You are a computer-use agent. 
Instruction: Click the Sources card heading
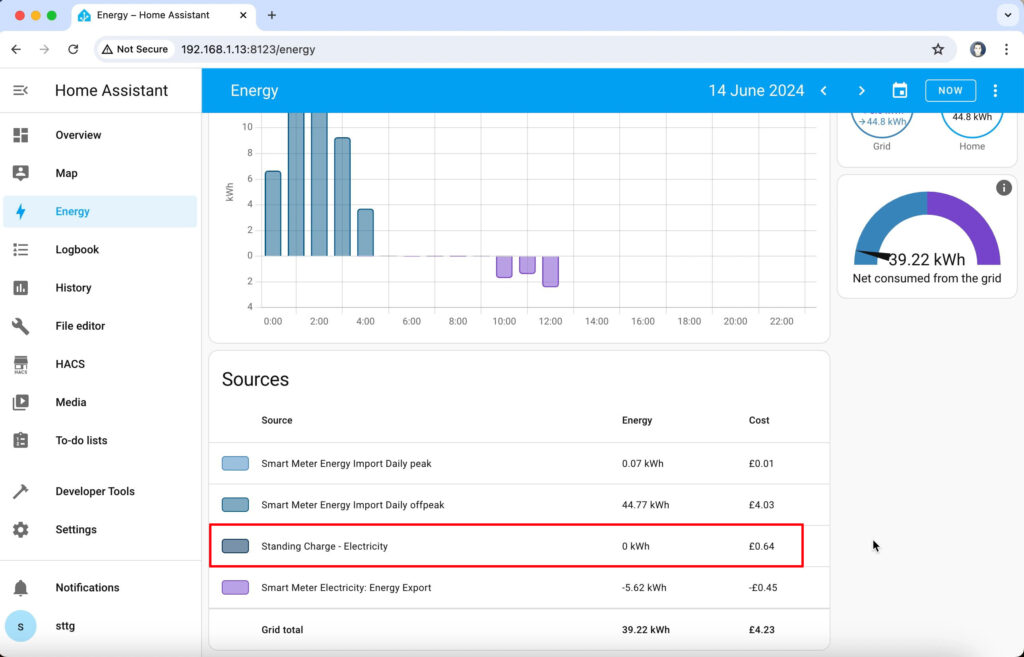255,379
